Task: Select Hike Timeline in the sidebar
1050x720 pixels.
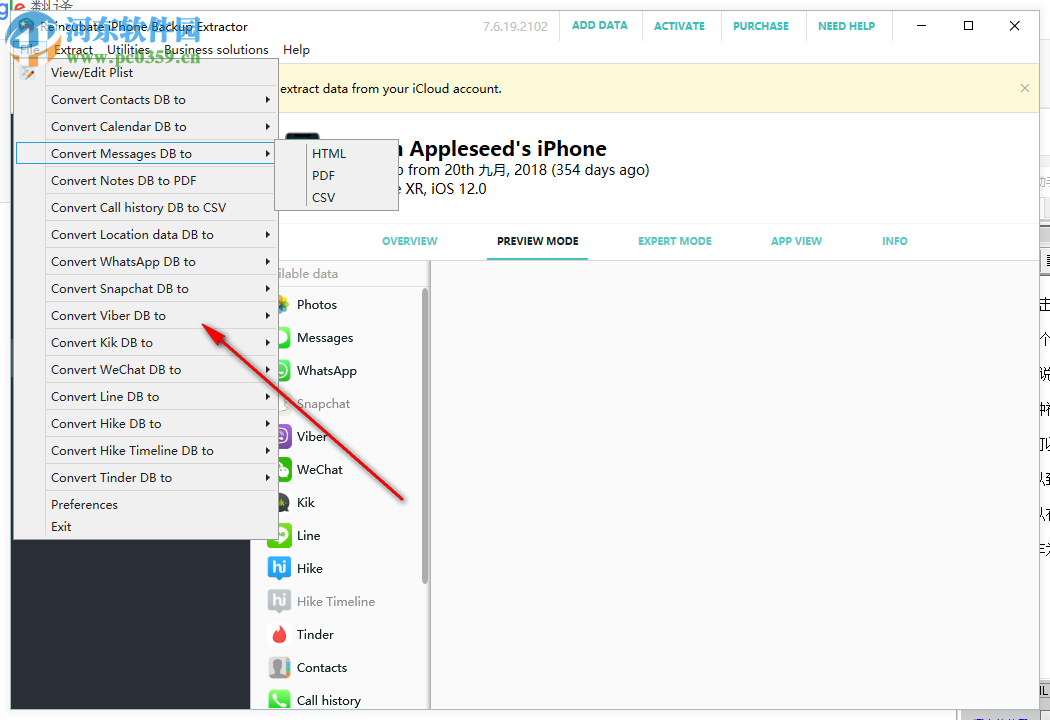Action: click(336, 601)
